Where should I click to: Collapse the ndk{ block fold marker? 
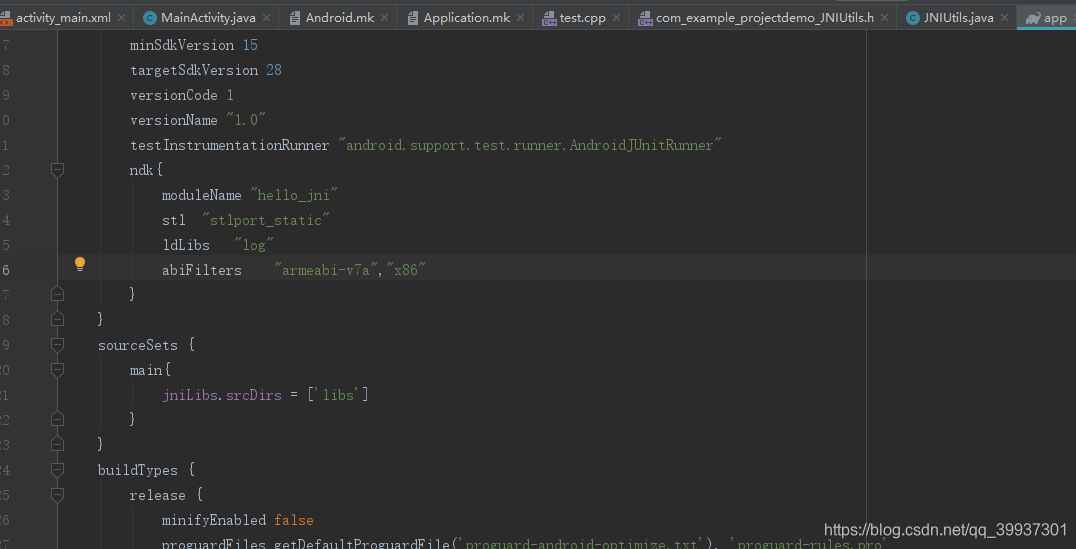pos(58,170)
